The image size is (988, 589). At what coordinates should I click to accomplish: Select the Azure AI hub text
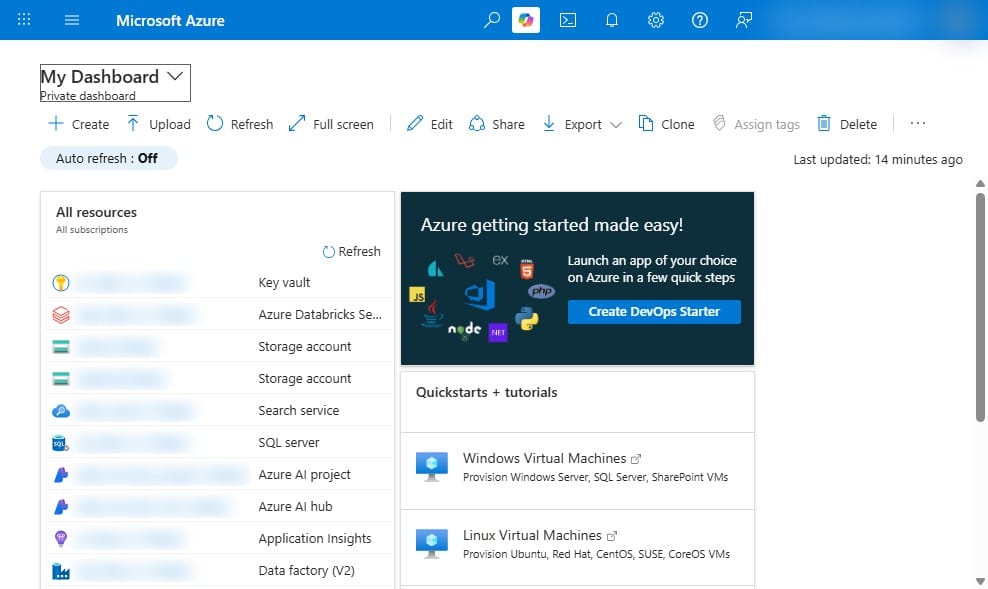click(296, 506)
